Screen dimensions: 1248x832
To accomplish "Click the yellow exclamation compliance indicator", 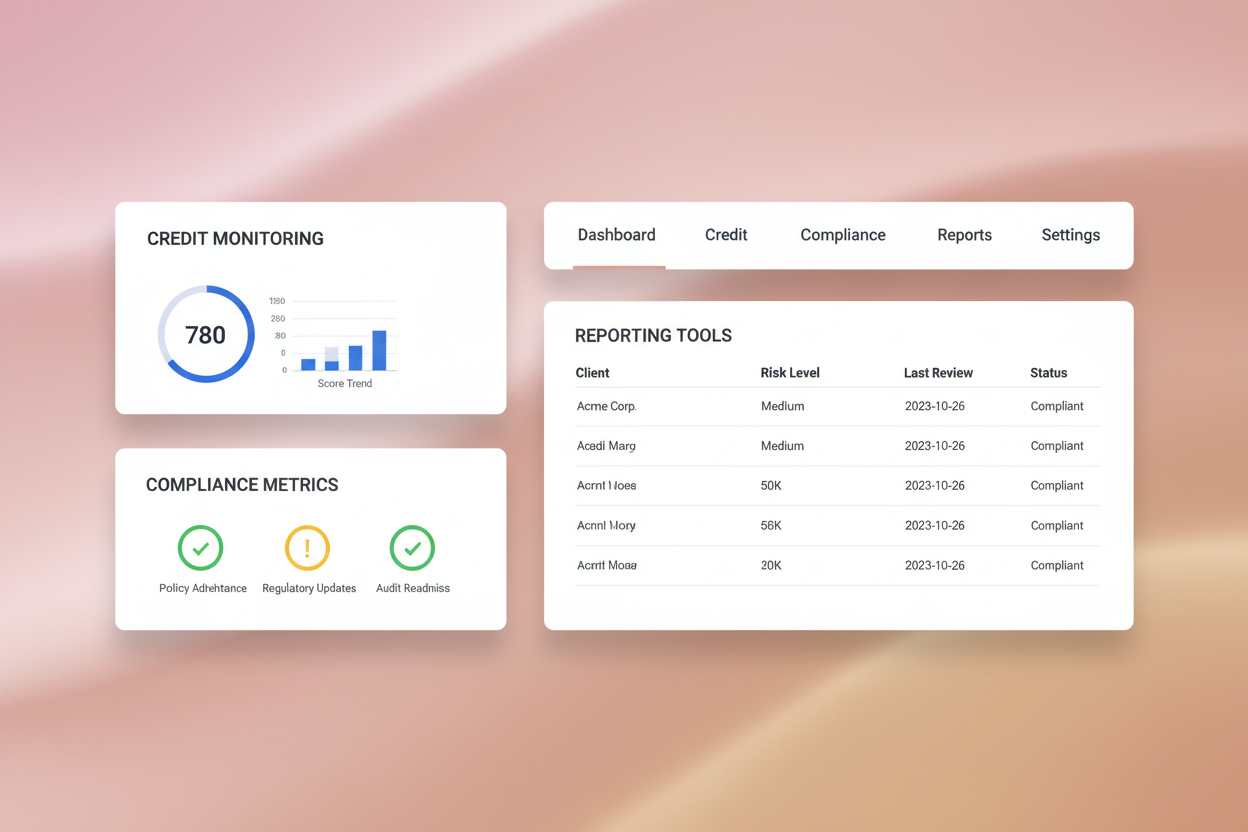I will click(x=307, y=548).
